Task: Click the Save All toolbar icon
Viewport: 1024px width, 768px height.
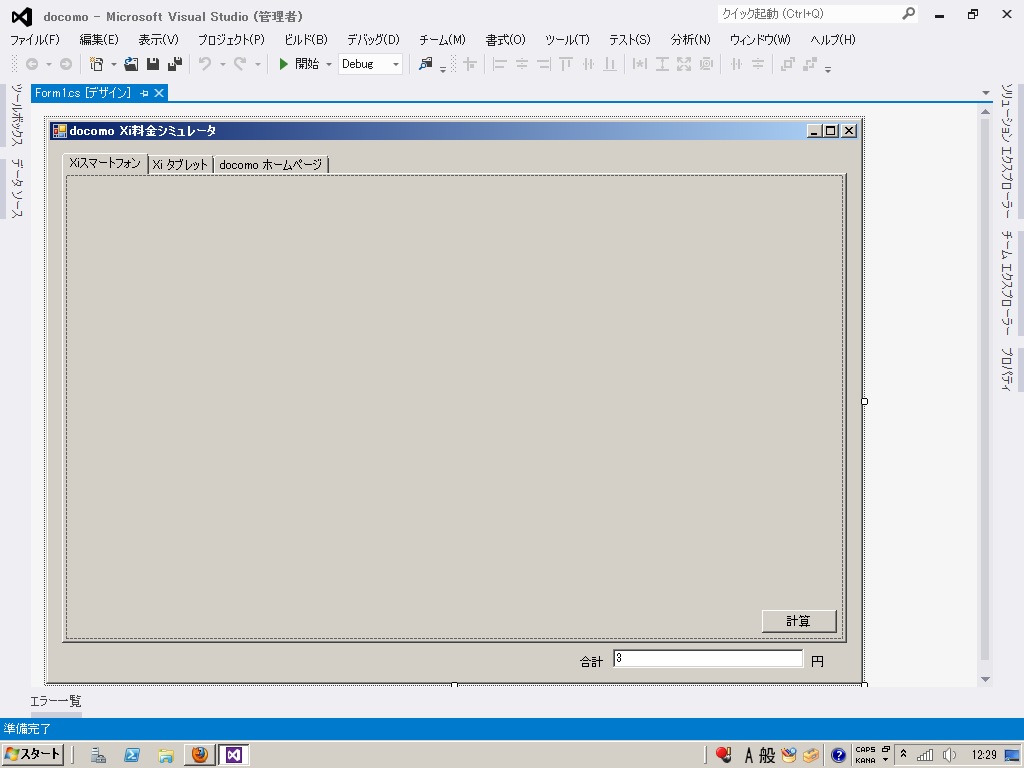Action: click(175, 64)
